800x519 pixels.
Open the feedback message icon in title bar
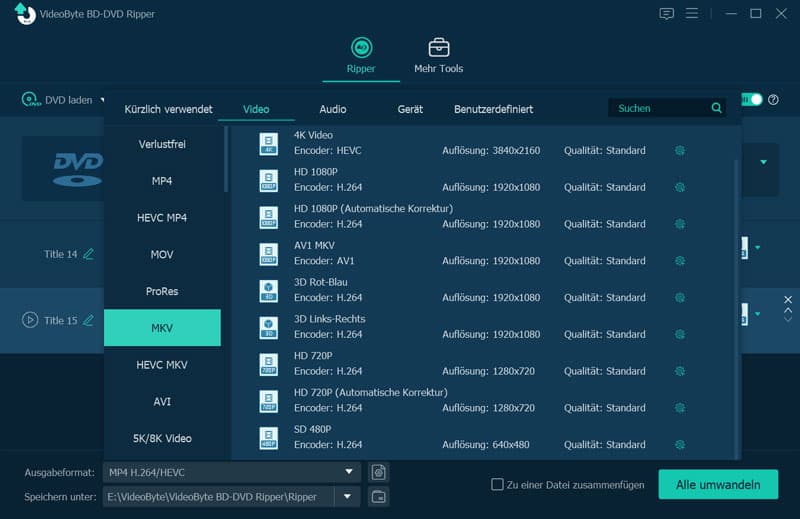[667, 14]
